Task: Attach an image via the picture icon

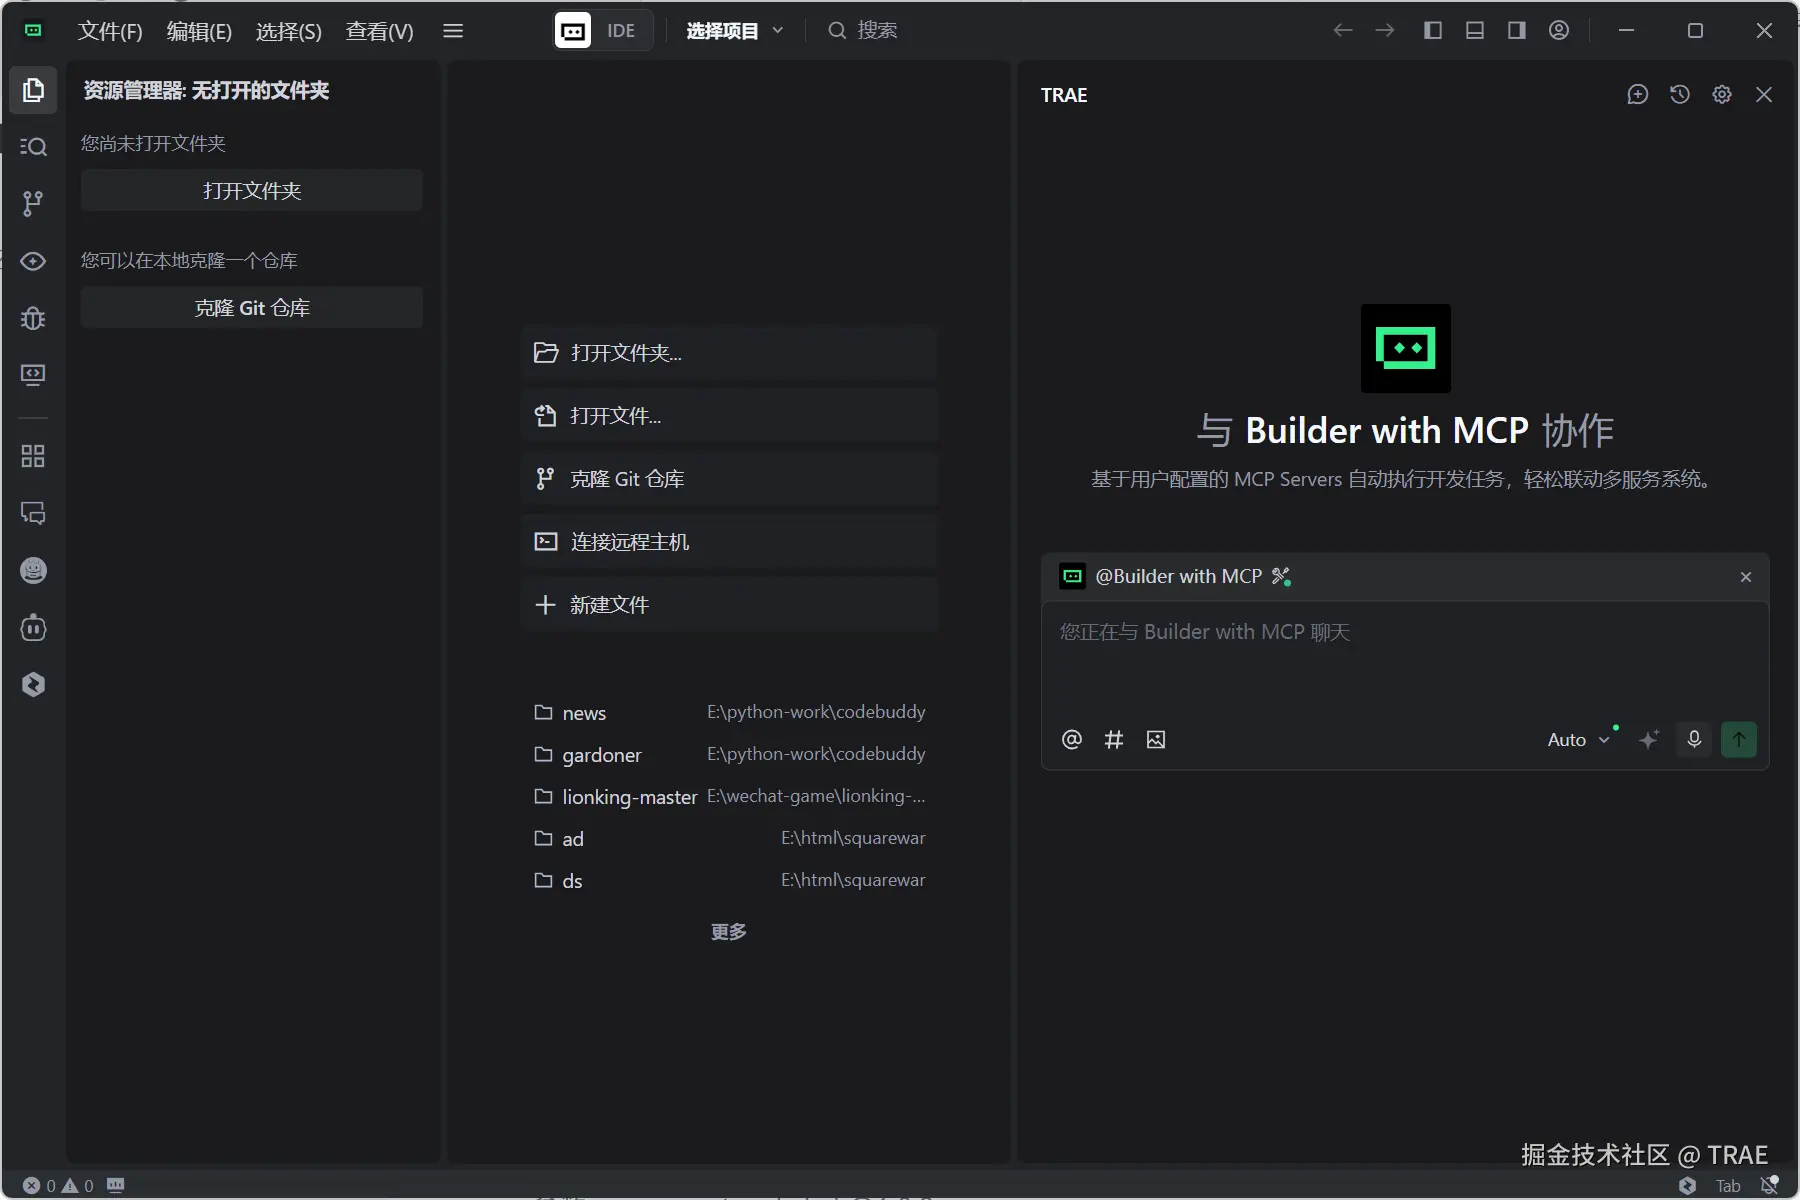Action: pyautogui.click(x=1156, y=740)
